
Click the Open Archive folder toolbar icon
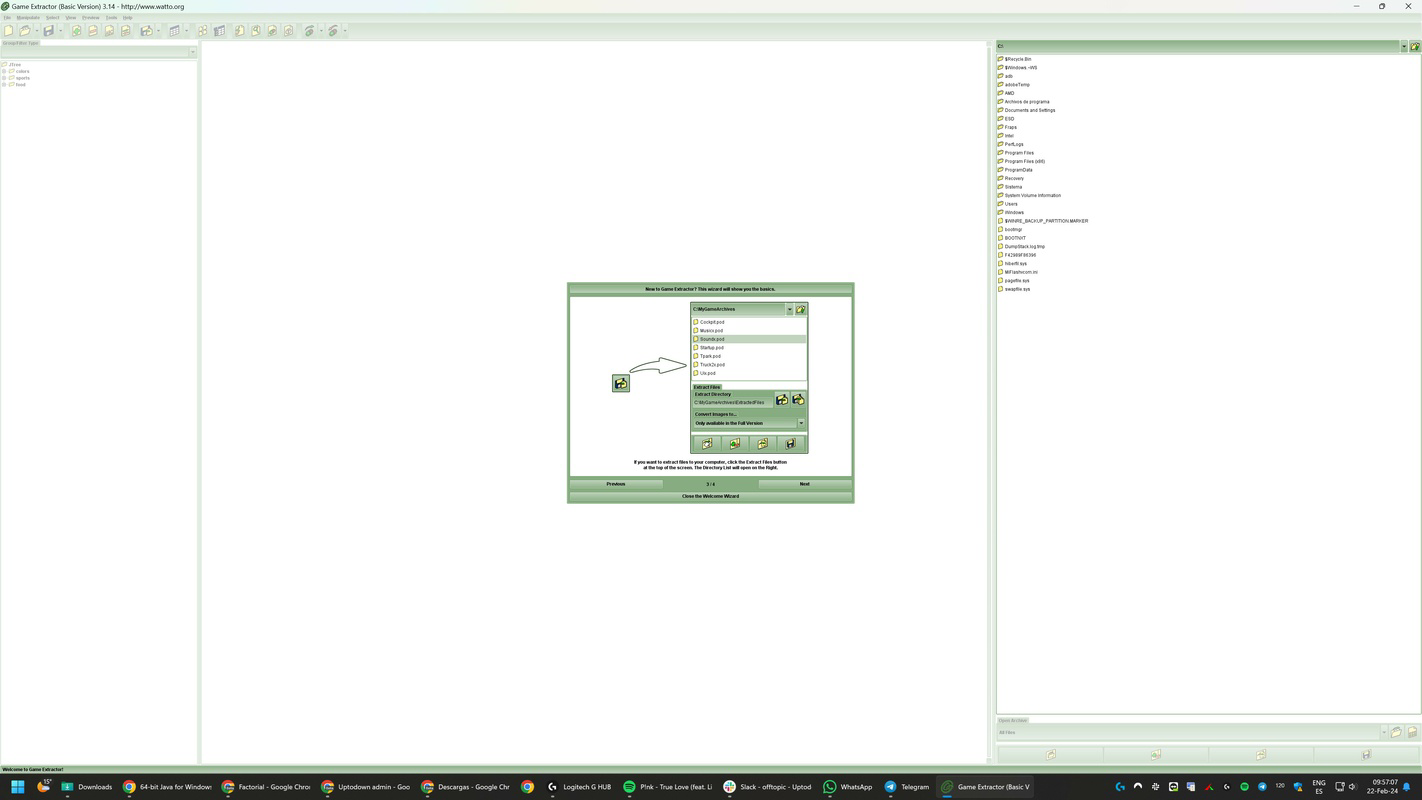click(25, 31)
